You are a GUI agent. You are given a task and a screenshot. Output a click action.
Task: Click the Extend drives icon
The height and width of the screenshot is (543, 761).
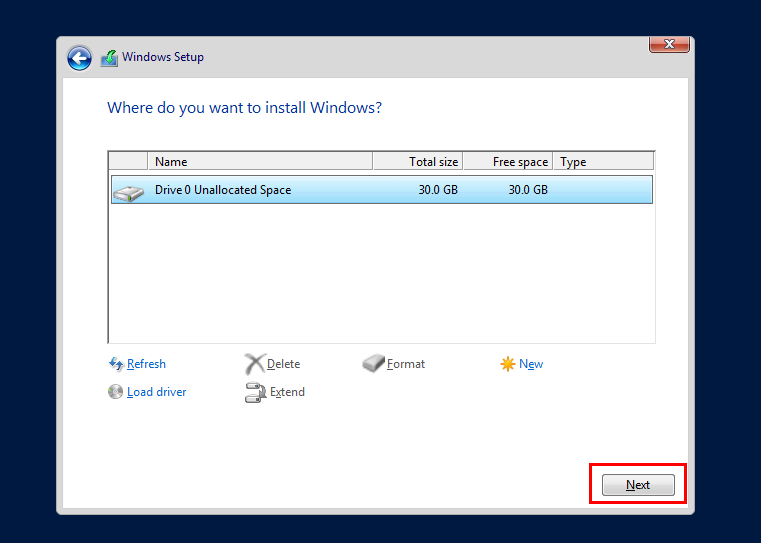[255, 392]
